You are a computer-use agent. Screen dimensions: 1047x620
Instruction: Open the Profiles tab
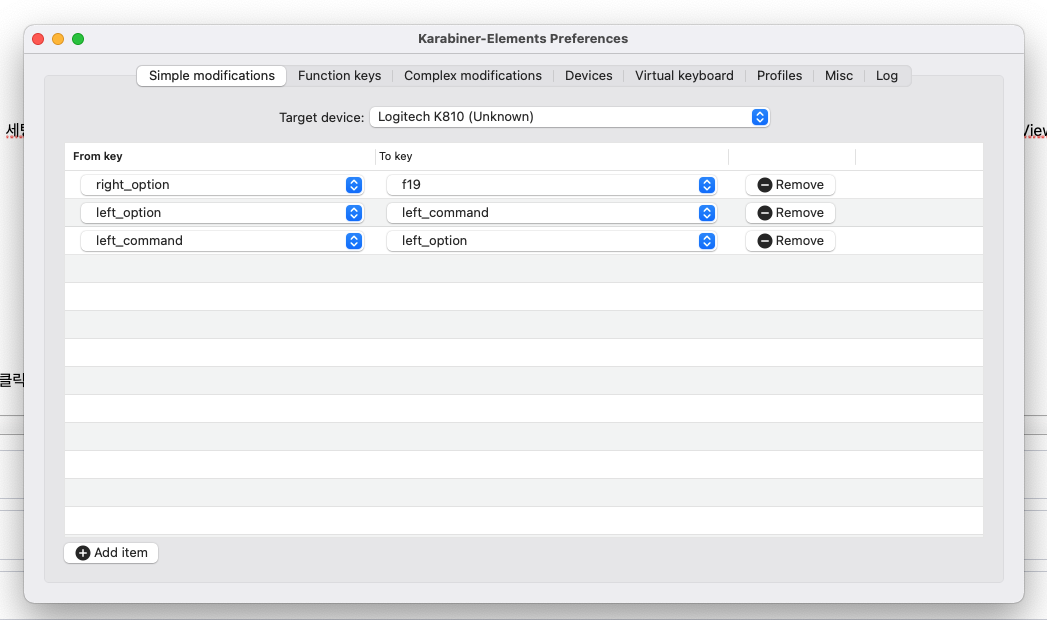coord(779,76)
